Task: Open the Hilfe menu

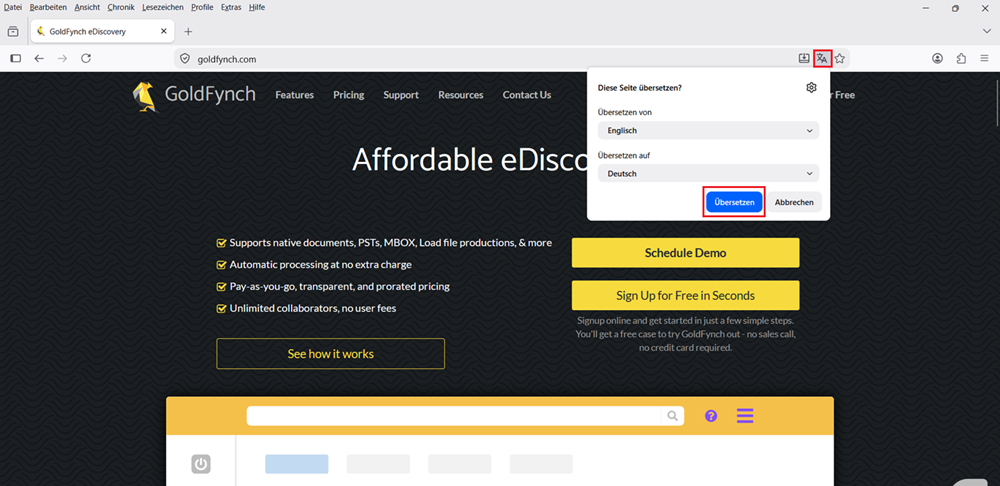Action: [x=256, y=8]
